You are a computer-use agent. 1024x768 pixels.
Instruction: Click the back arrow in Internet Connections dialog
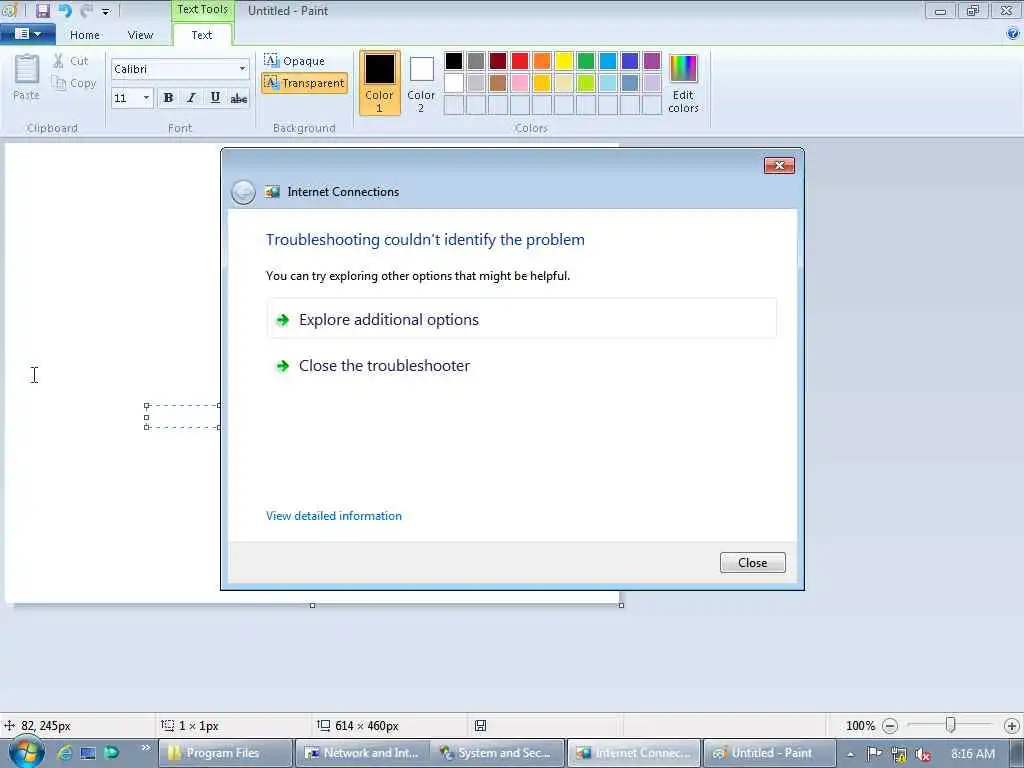tap(244, 192)
